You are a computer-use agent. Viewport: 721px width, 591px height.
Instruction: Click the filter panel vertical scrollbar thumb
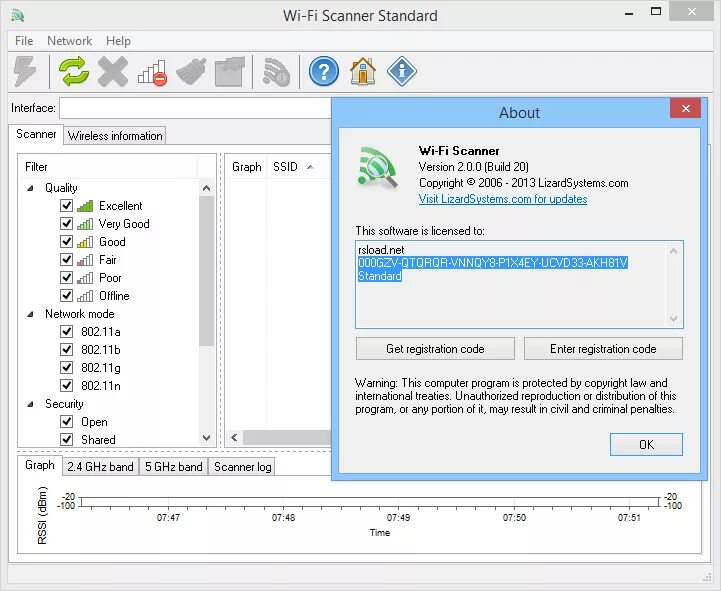point(206,271)
